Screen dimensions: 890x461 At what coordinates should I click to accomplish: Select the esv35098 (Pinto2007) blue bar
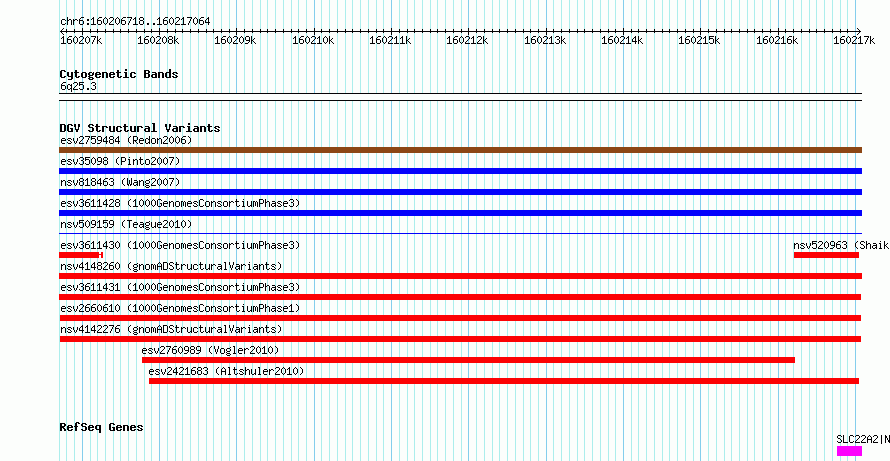(460, 171)
